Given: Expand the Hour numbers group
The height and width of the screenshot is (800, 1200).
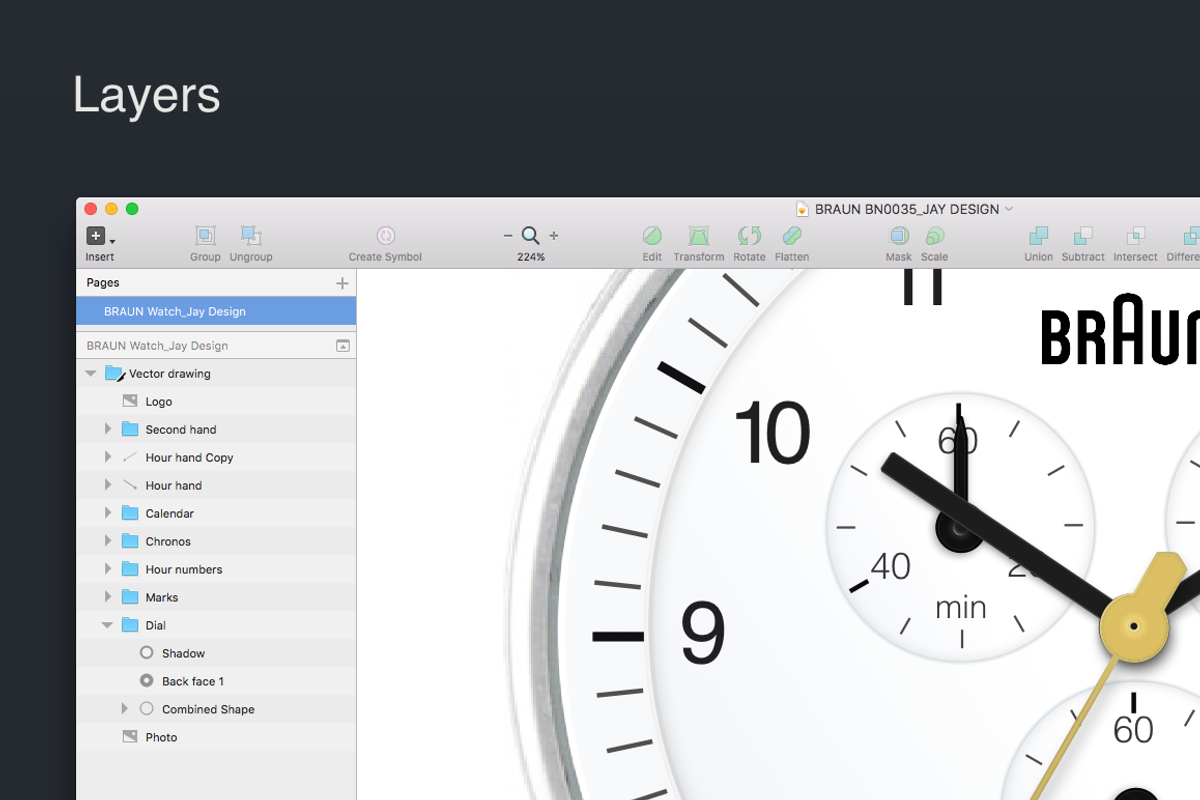Looking at the screenshot, I should 108,569.
